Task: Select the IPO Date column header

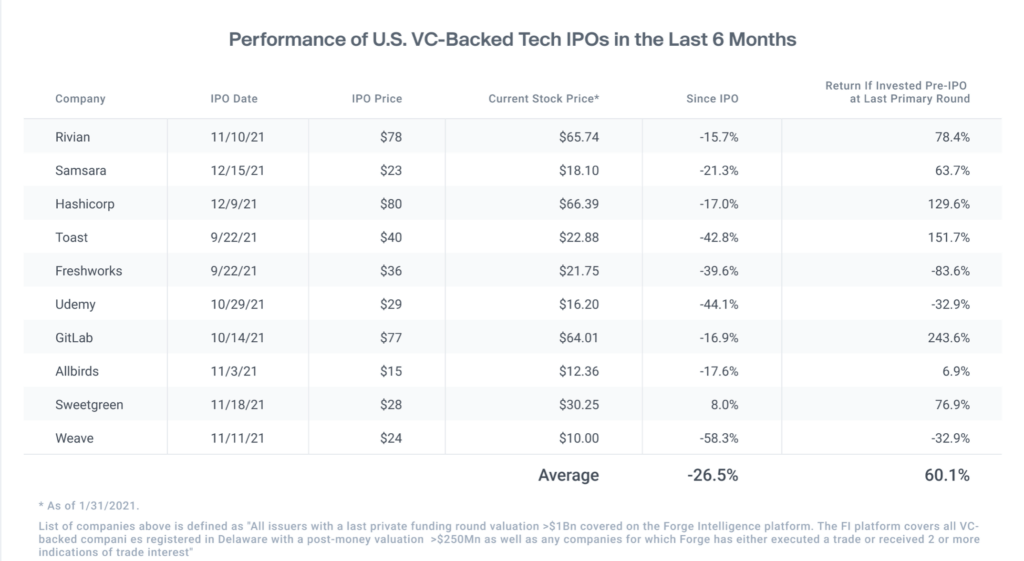Action: coord(234,99)
